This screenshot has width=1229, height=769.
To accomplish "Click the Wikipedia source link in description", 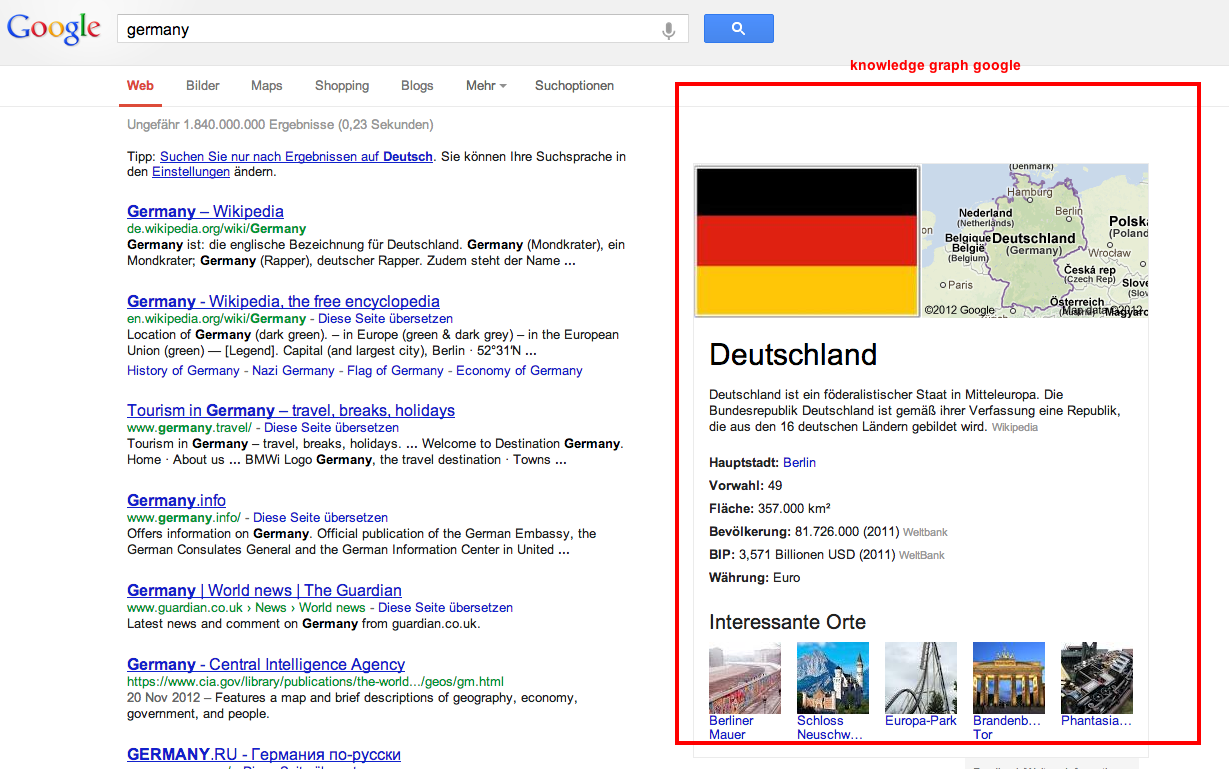I will point(1015,427).
